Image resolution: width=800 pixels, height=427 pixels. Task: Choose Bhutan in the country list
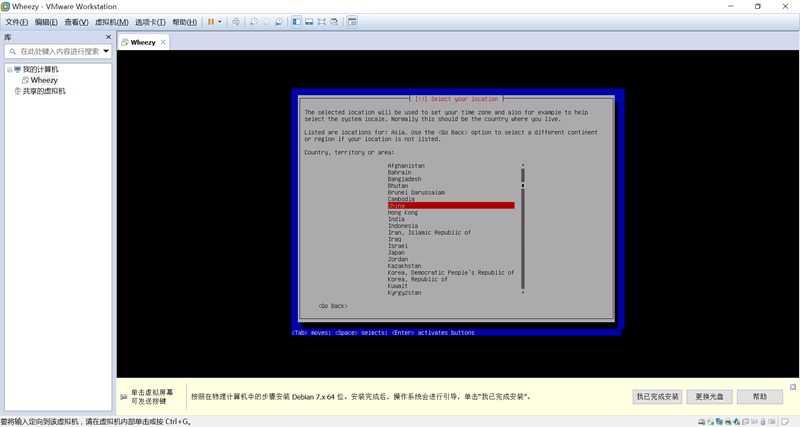[x=398, y=186]
